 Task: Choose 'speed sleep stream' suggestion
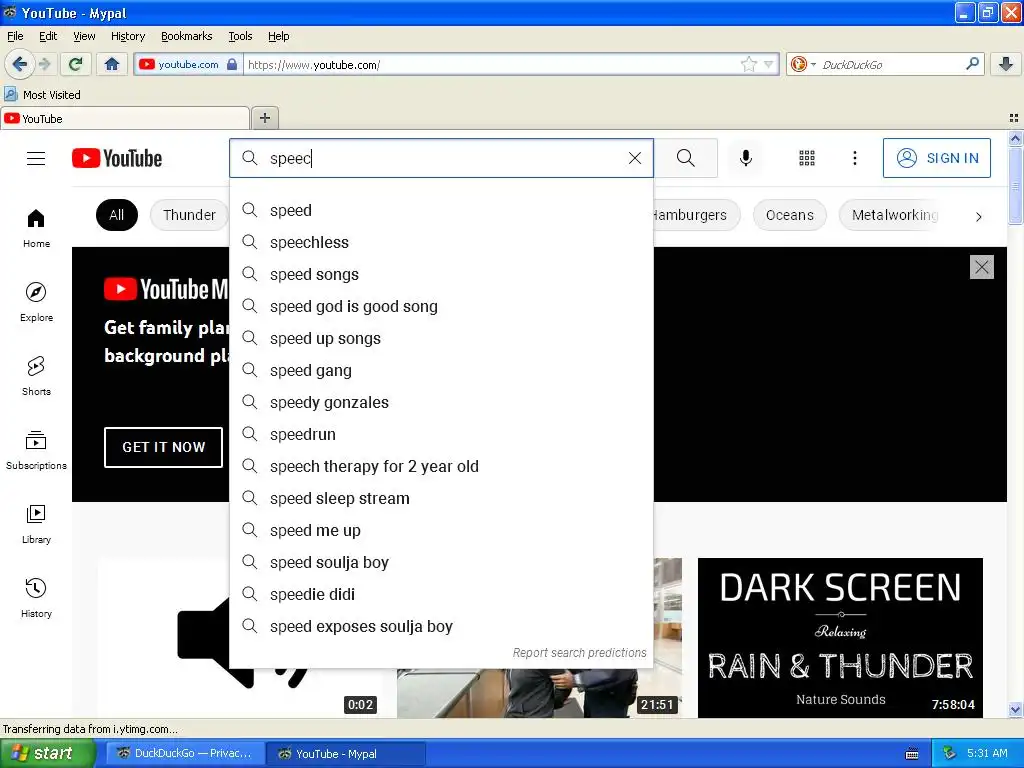pyautogui.click(x=441, y=498)
